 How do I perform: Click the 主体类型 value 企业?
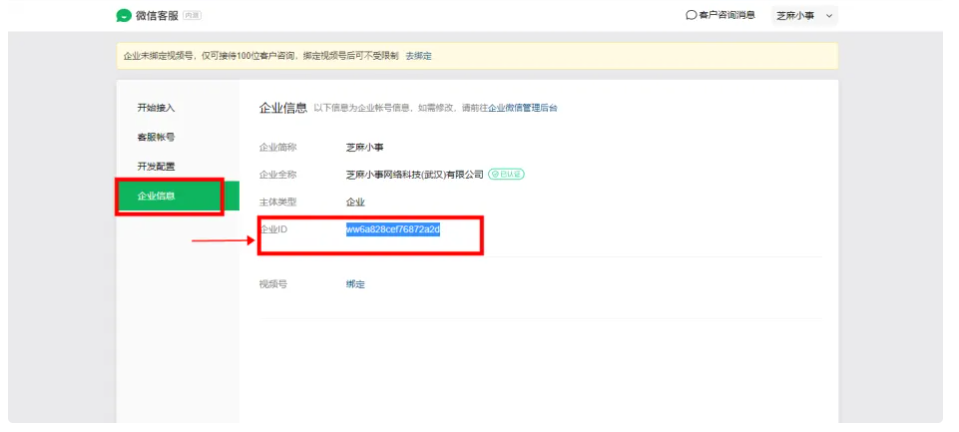tap(355, 202)
